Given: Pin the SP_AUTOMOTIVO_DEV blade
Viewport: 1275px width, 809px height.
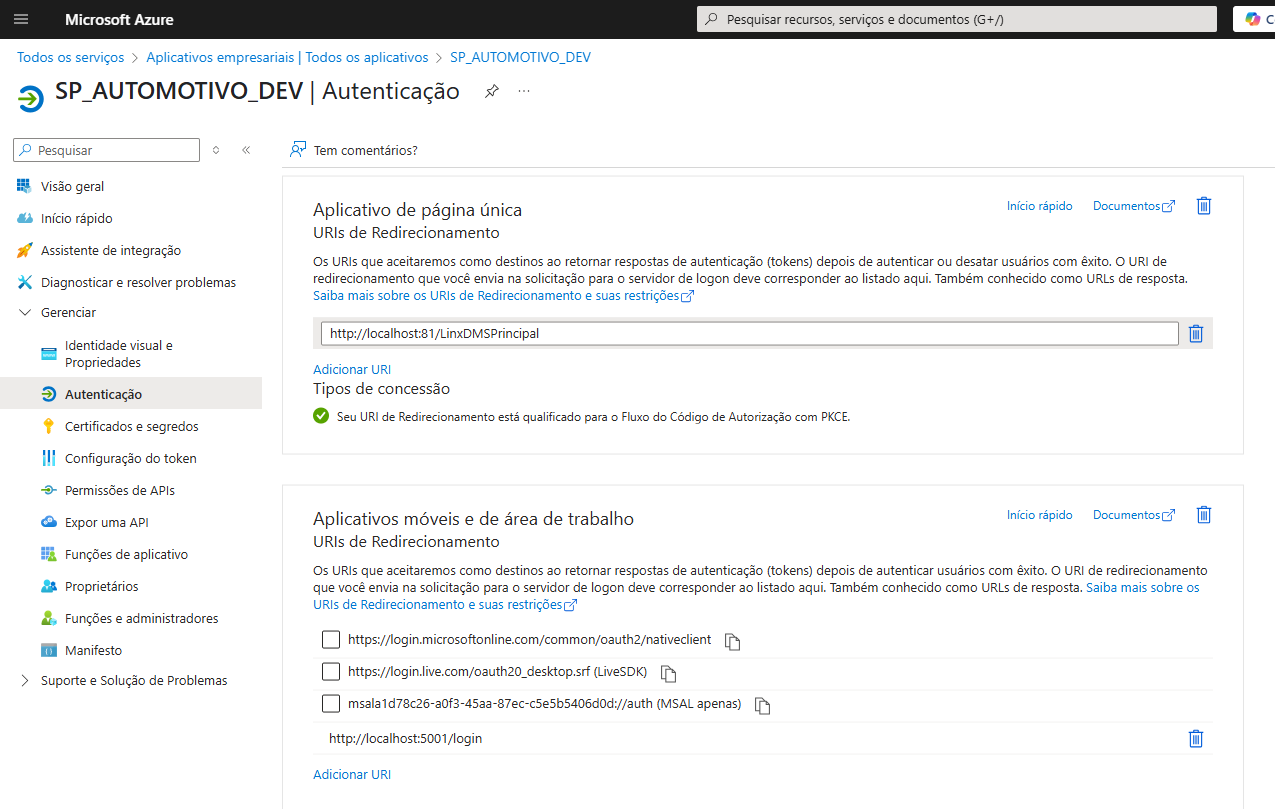Looking at the screenshot, I should pos(491,91).
